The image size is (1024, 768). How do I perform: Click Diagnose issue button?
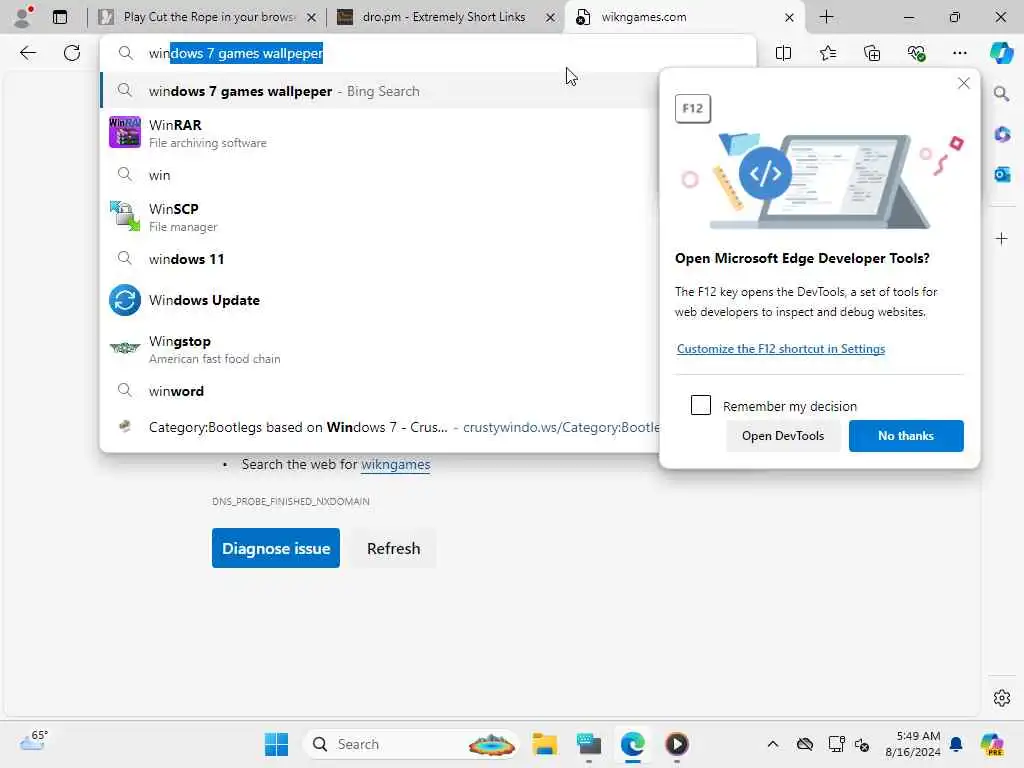(x=276, y=548)
